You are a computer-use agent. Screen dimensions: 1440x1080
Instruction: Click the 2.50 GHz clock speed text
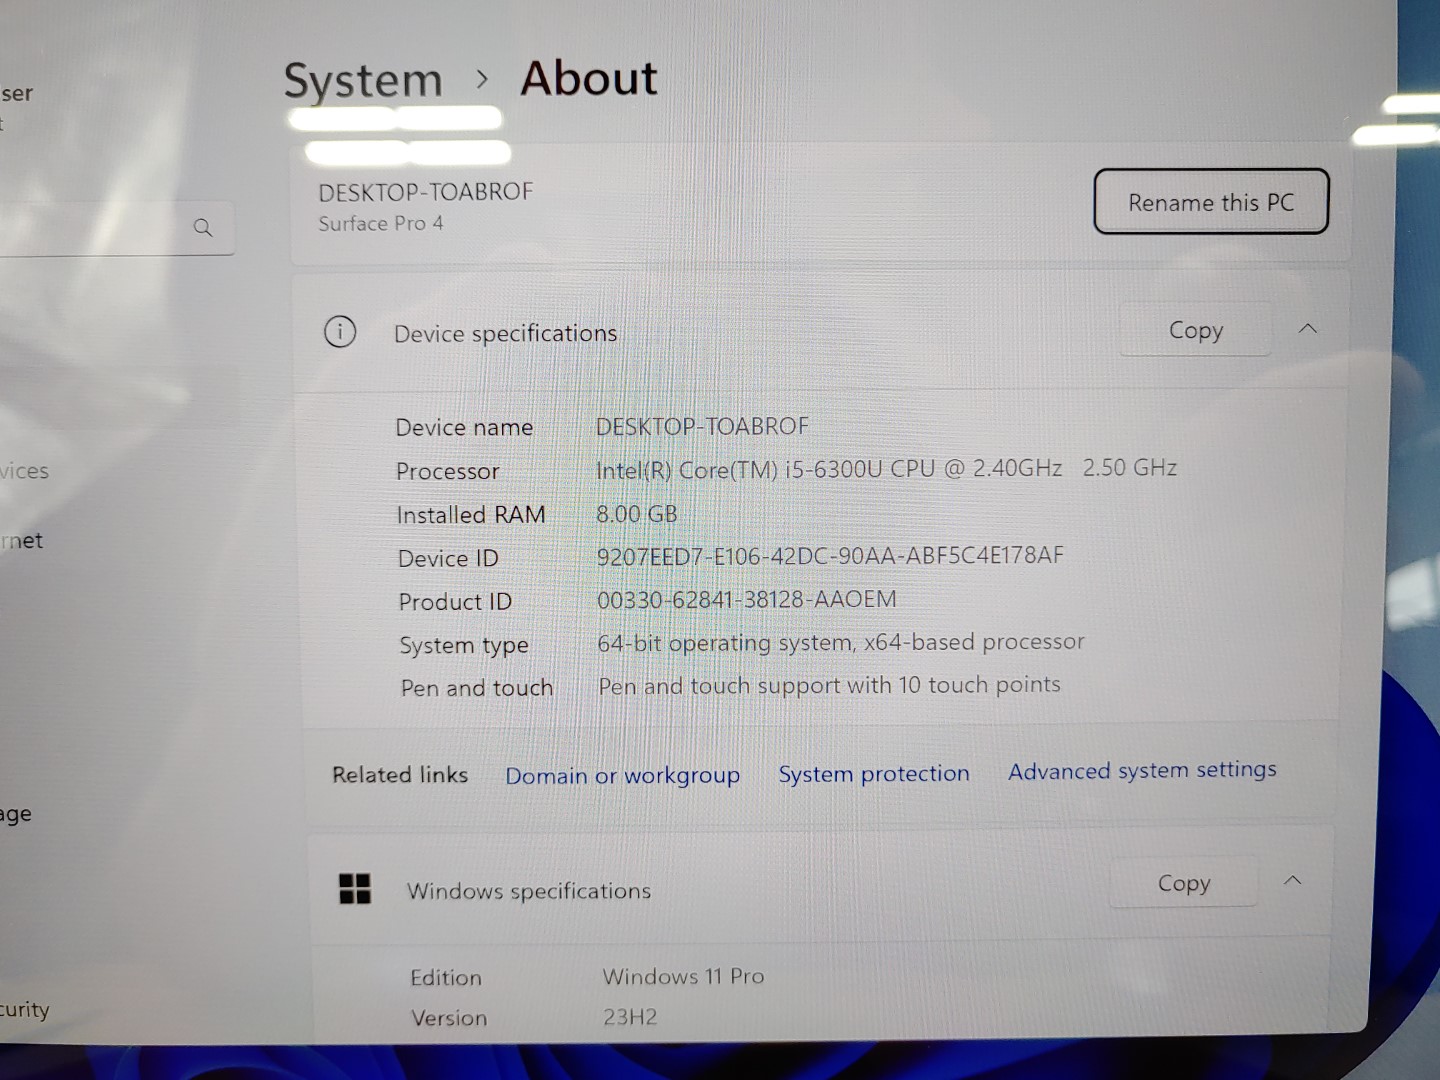1130,467
